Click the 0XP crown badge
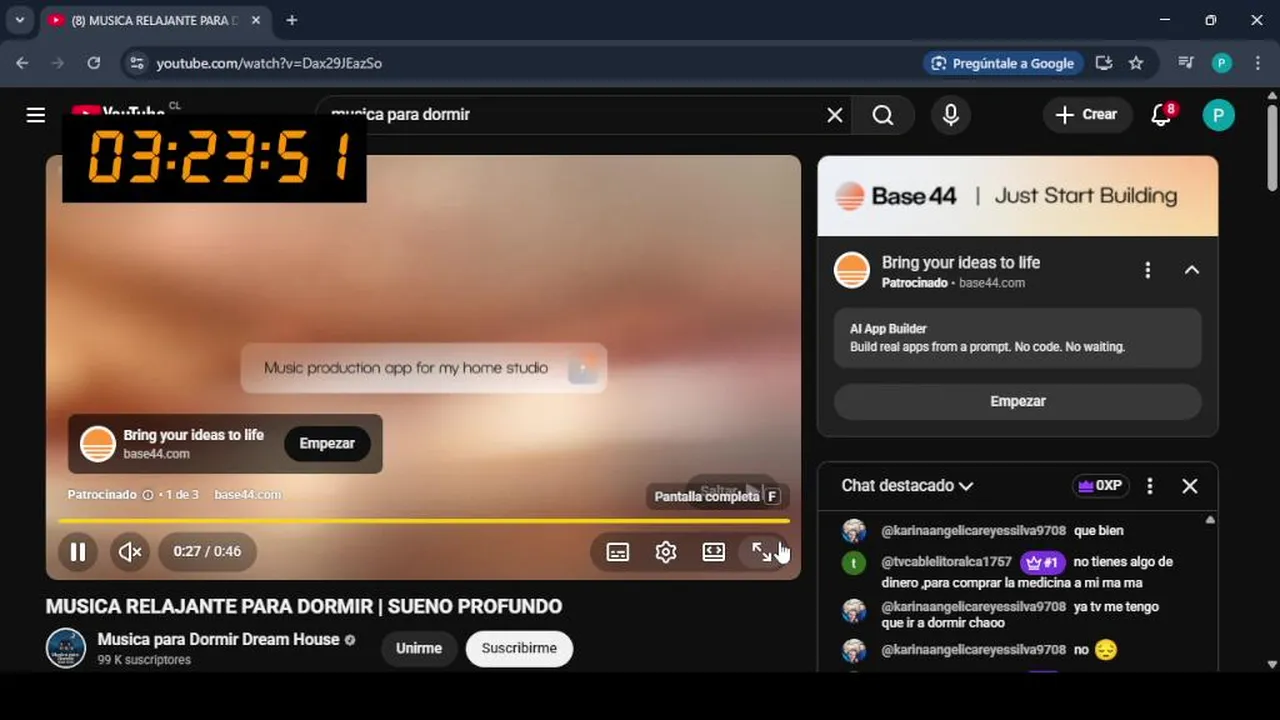The height and width of the screenshot is (720, 1280). pos(1100,486)
